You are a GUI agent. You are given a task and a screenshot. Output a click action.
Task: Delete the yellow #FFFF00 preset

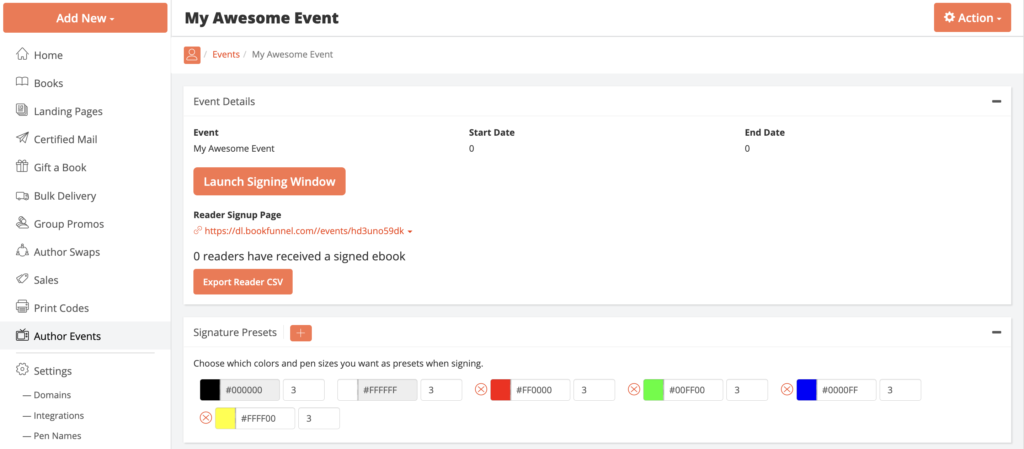pos(206,418)
